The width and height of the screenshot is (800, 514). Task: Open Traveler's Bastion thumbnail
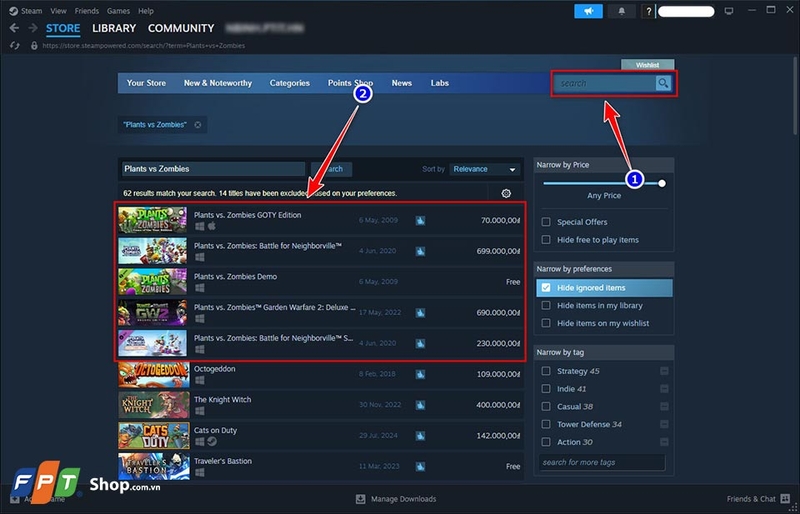coord(154,466)
